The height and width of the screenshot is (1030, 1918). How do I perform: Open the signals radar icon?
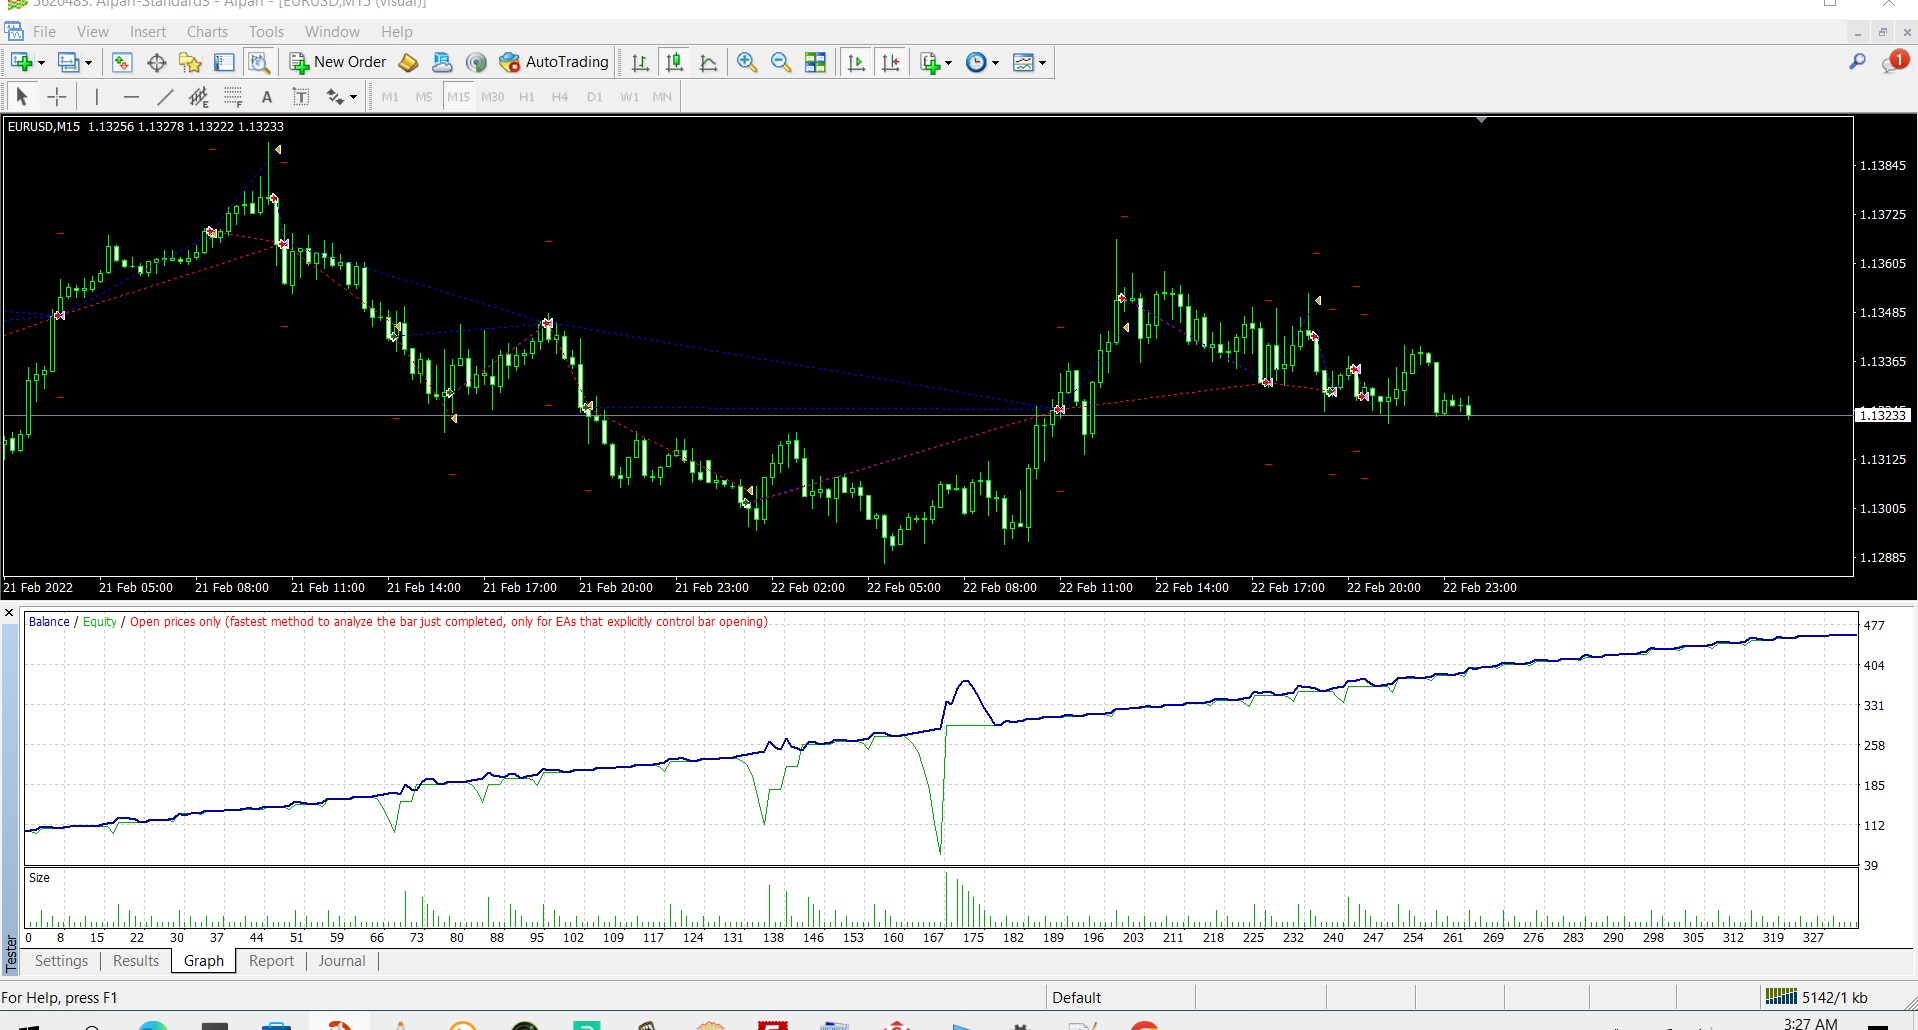[477, 63]
